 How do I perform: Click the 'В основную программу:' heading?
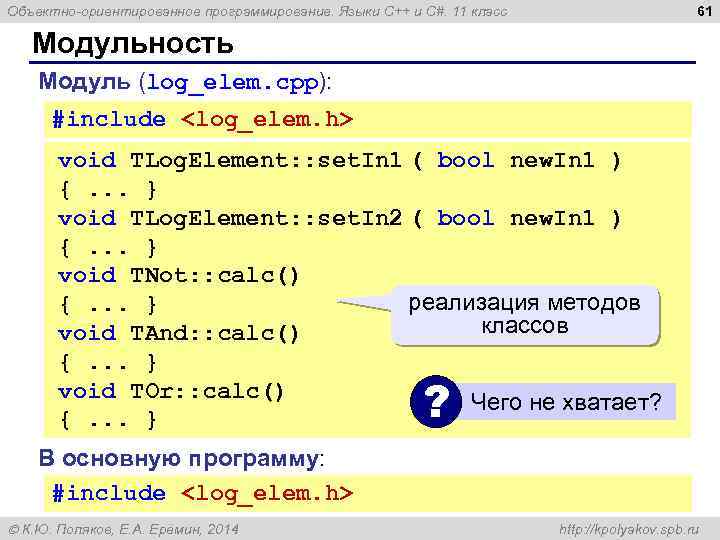coord(182,458)
